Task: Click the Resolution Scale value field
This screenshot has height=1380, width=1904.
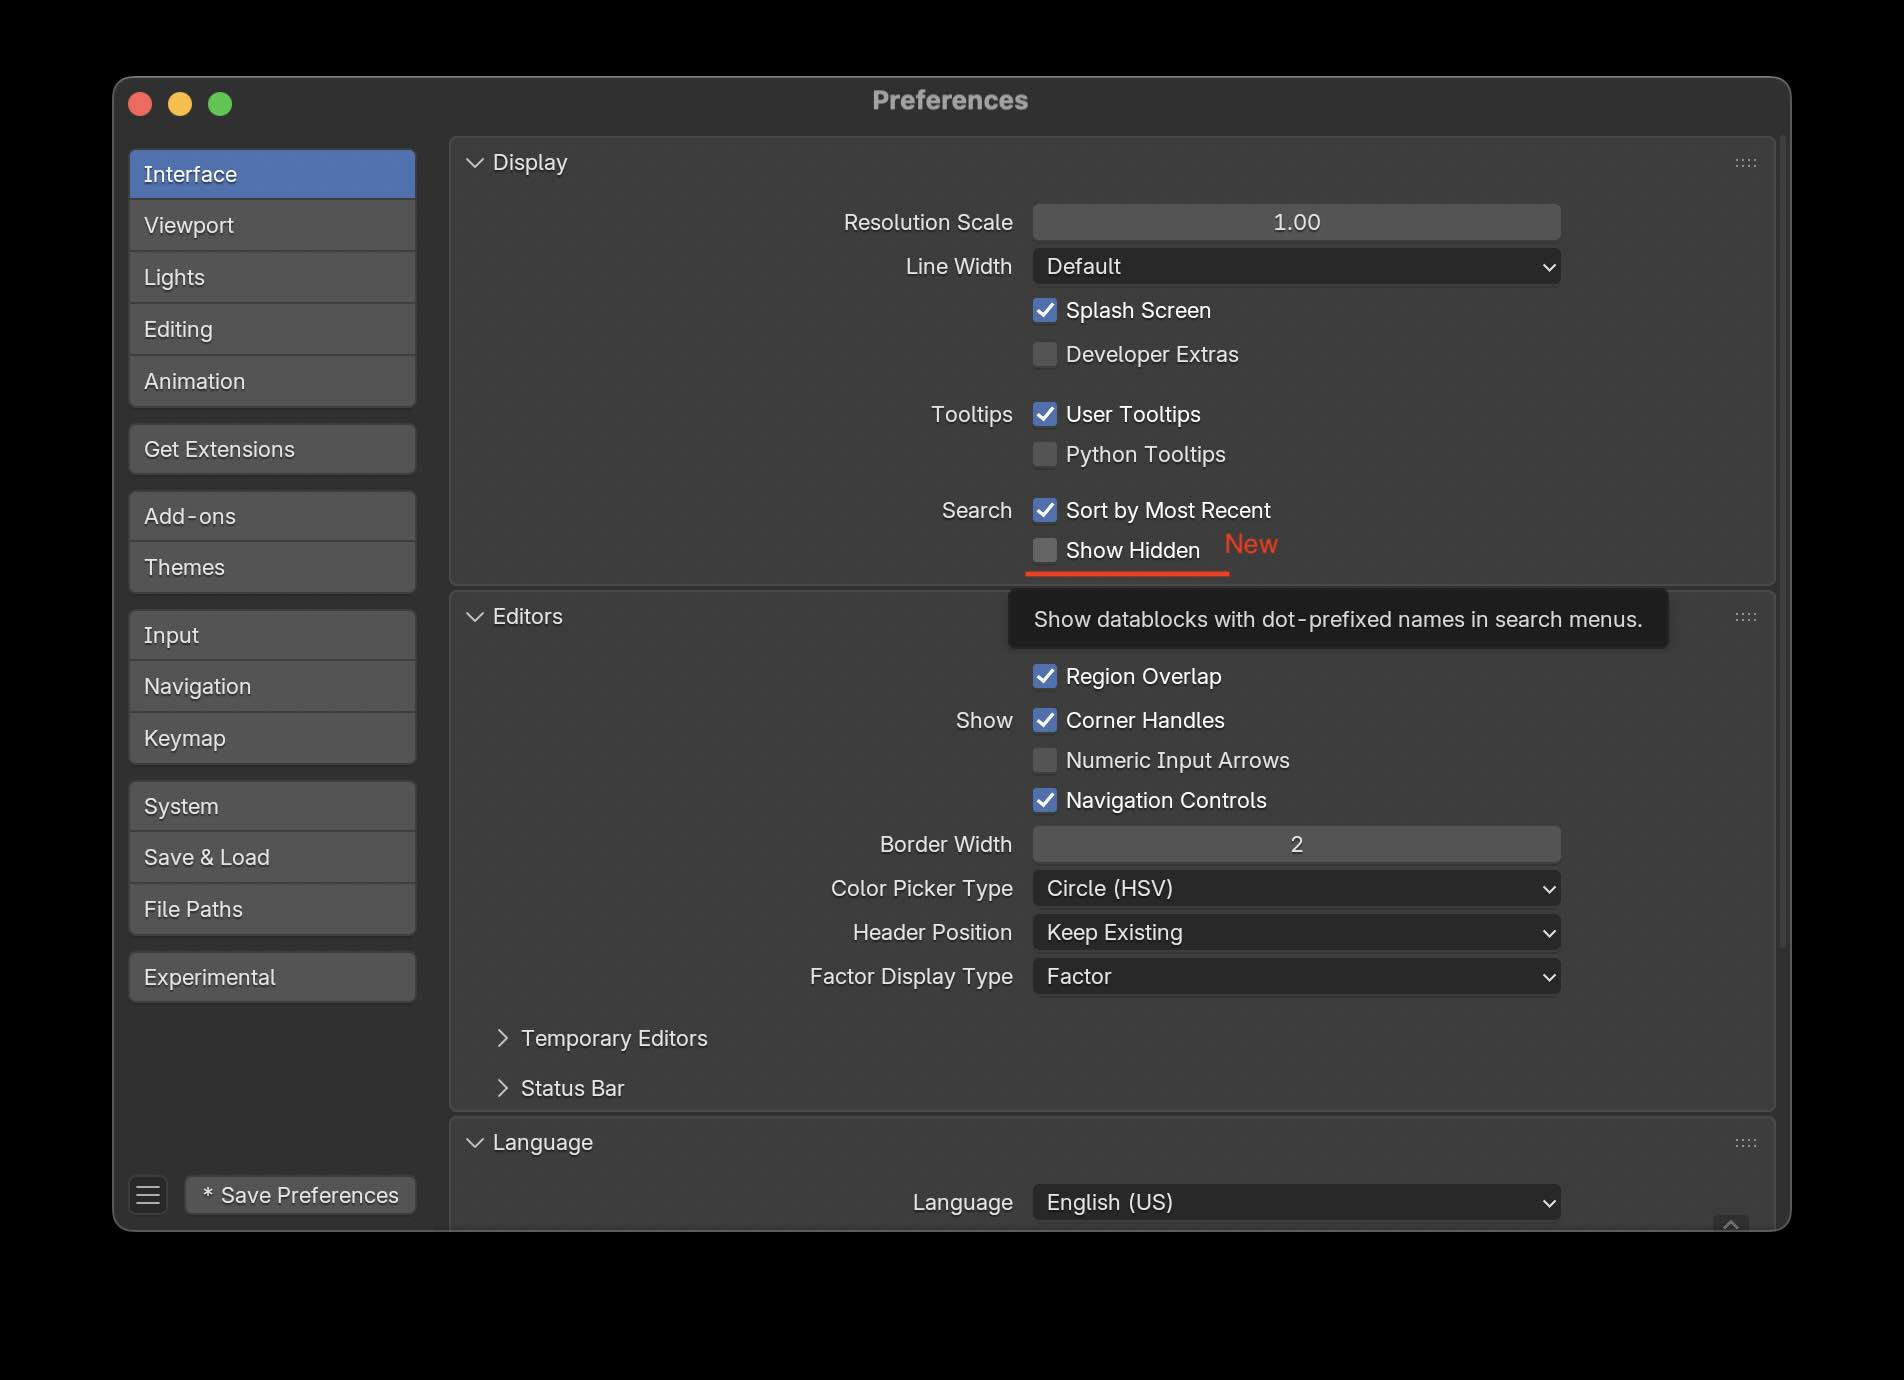Action: pos(1296,222)
